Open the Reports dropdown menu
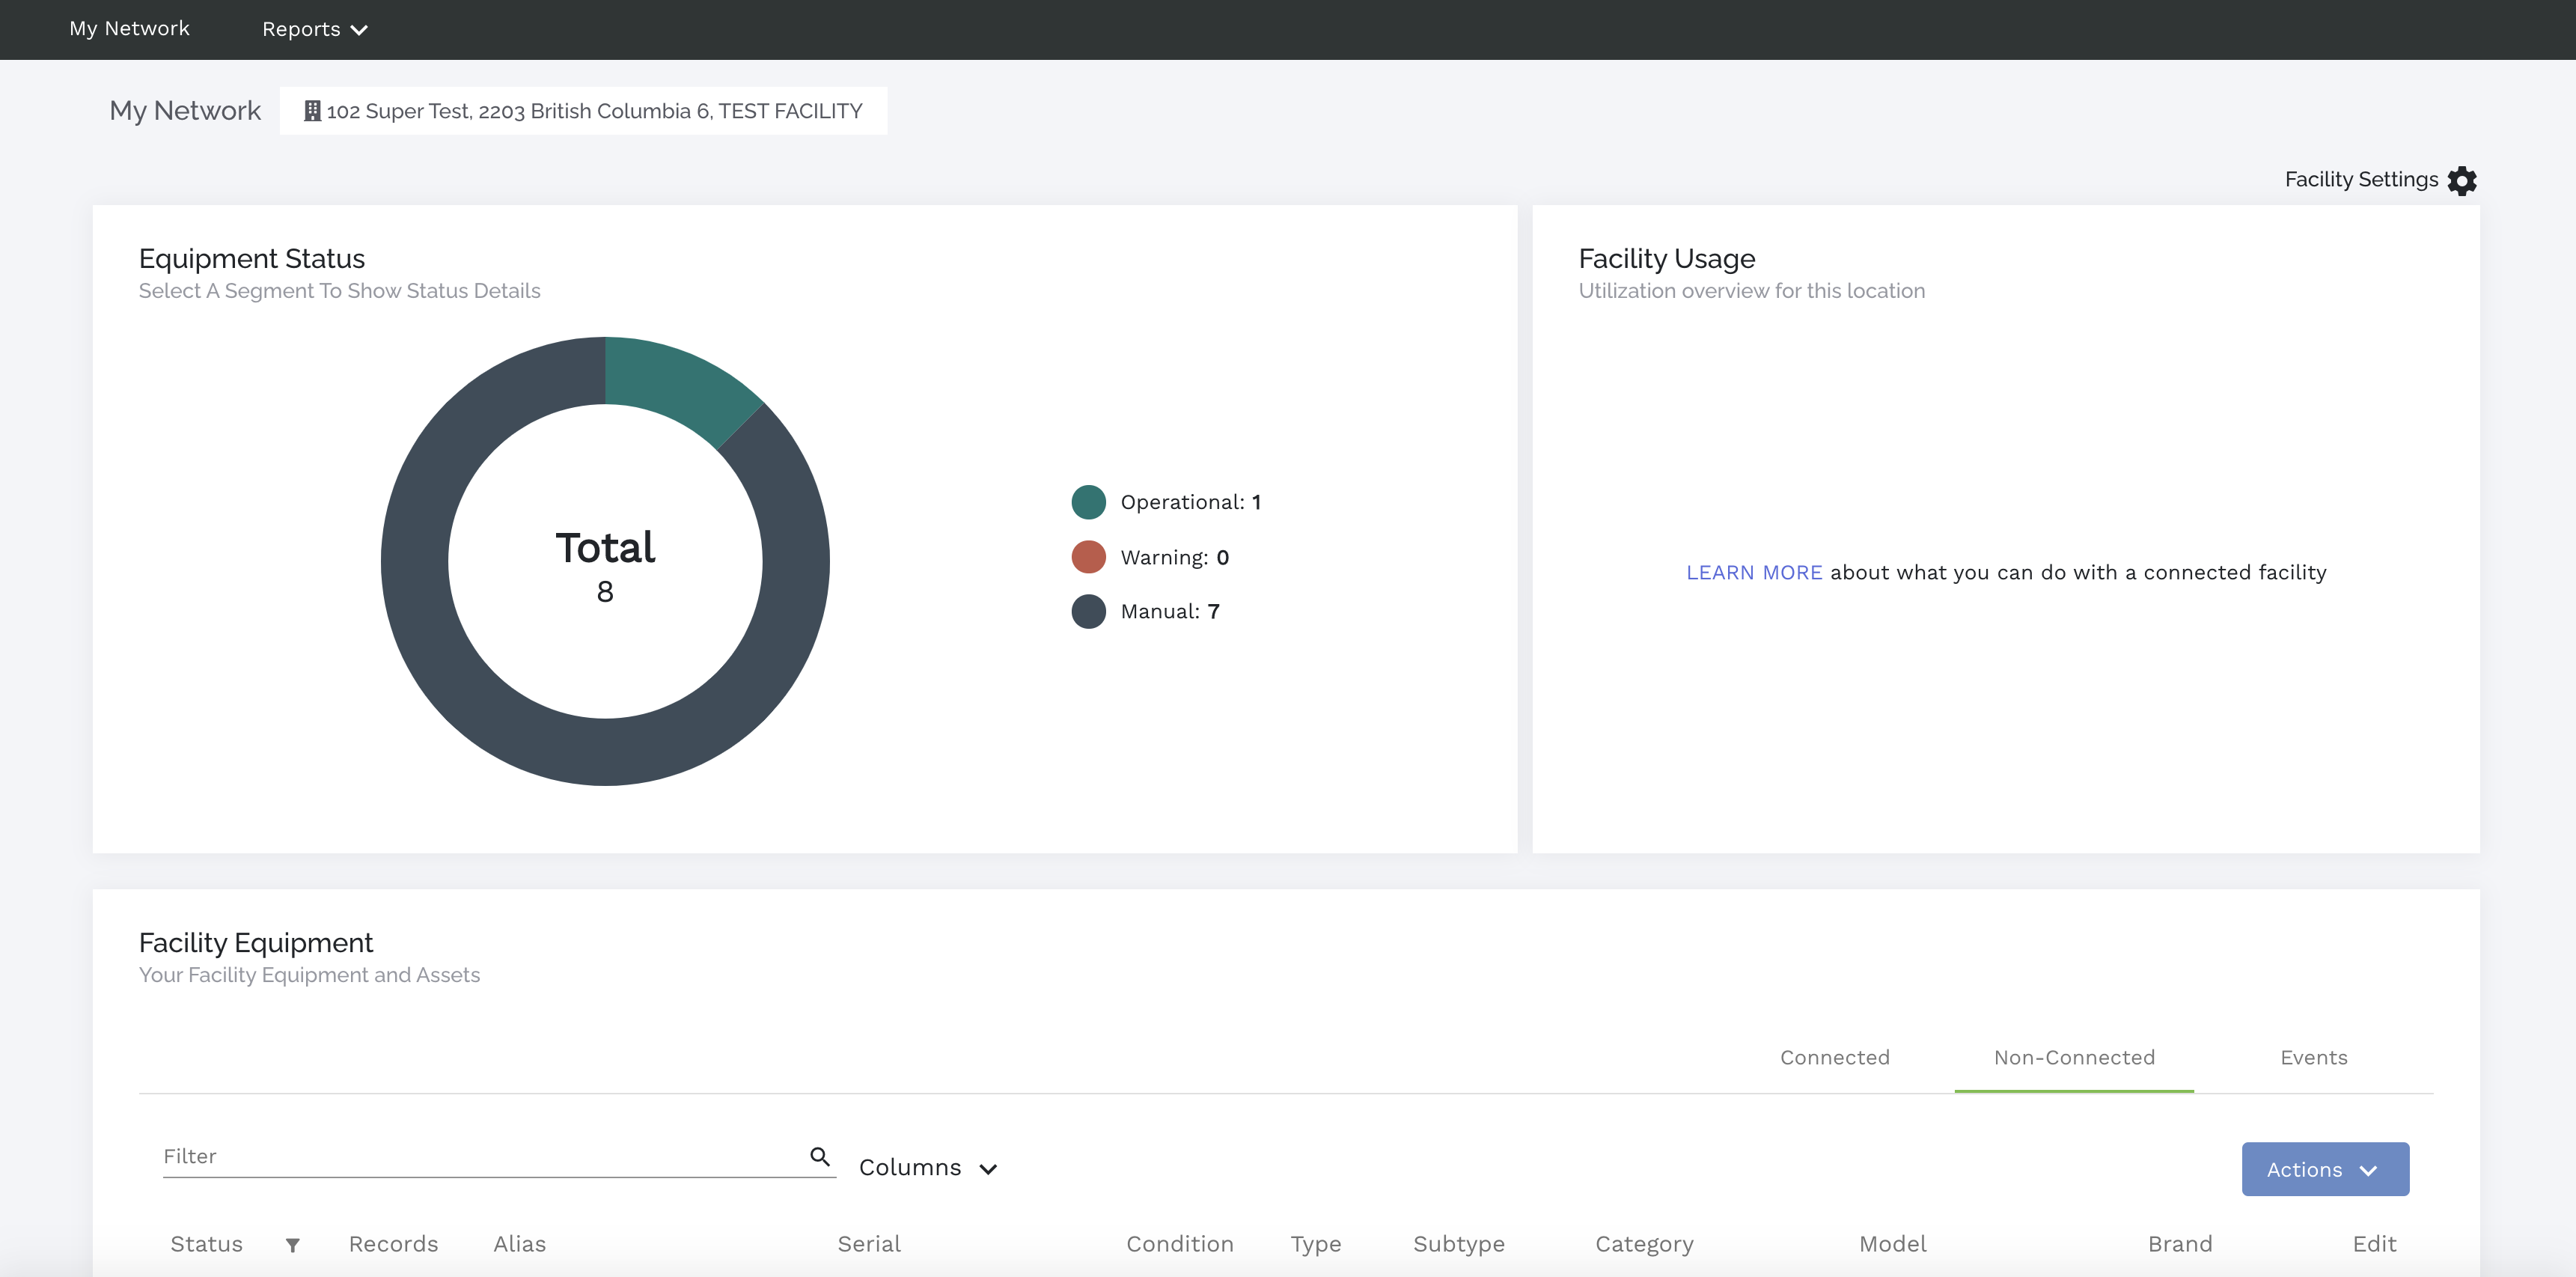 click(314, 29)
